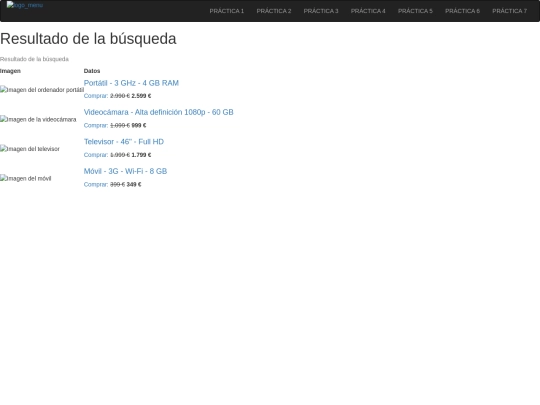540x405 pixels.
Task: Select the 1.799 € televisor price
Action: pos(141,155)
